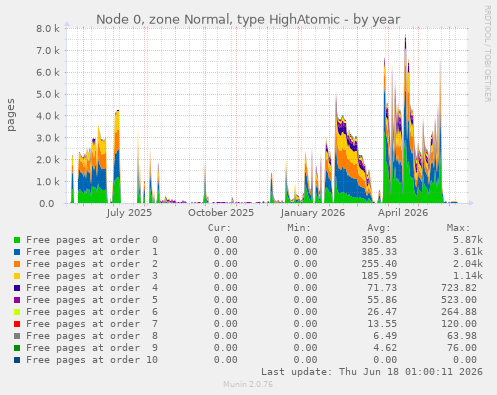Click the green order 0 legend swatch
This screenshot has width=497, height=395.
17,240
